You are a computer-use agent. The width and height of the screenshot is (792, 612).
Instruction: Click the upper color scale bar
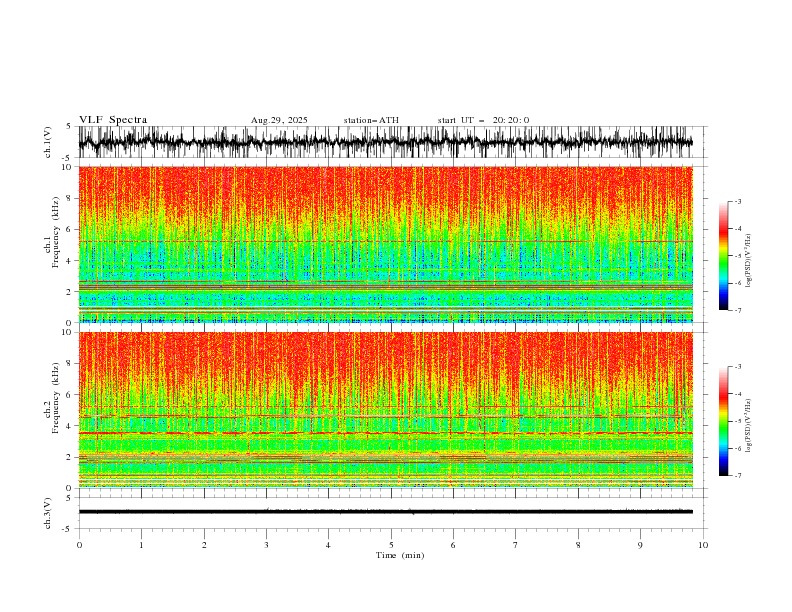723,256
